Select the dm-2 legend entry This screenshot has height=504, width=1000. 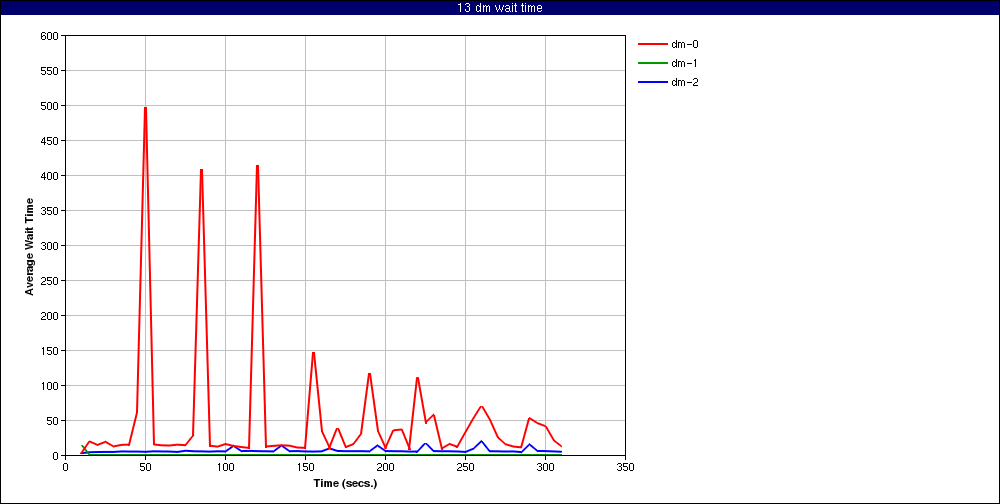pyautogui.click(x=668, y=82)
